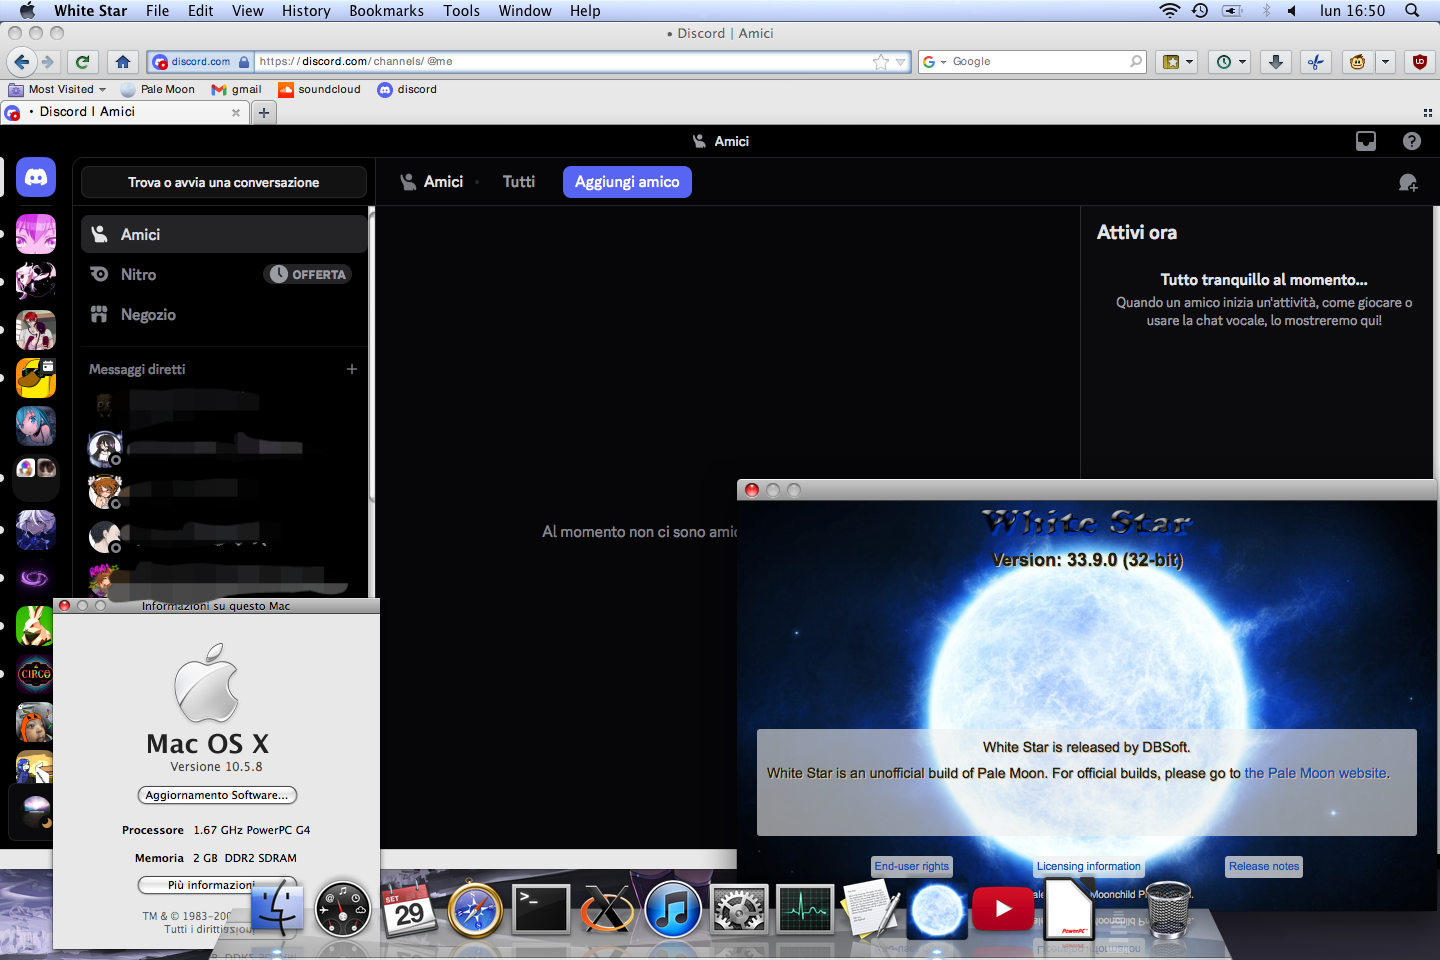This screenshot has width=1440, height=960.
Task: Open System Preferences from the Dock
Action: pos(739,910)
